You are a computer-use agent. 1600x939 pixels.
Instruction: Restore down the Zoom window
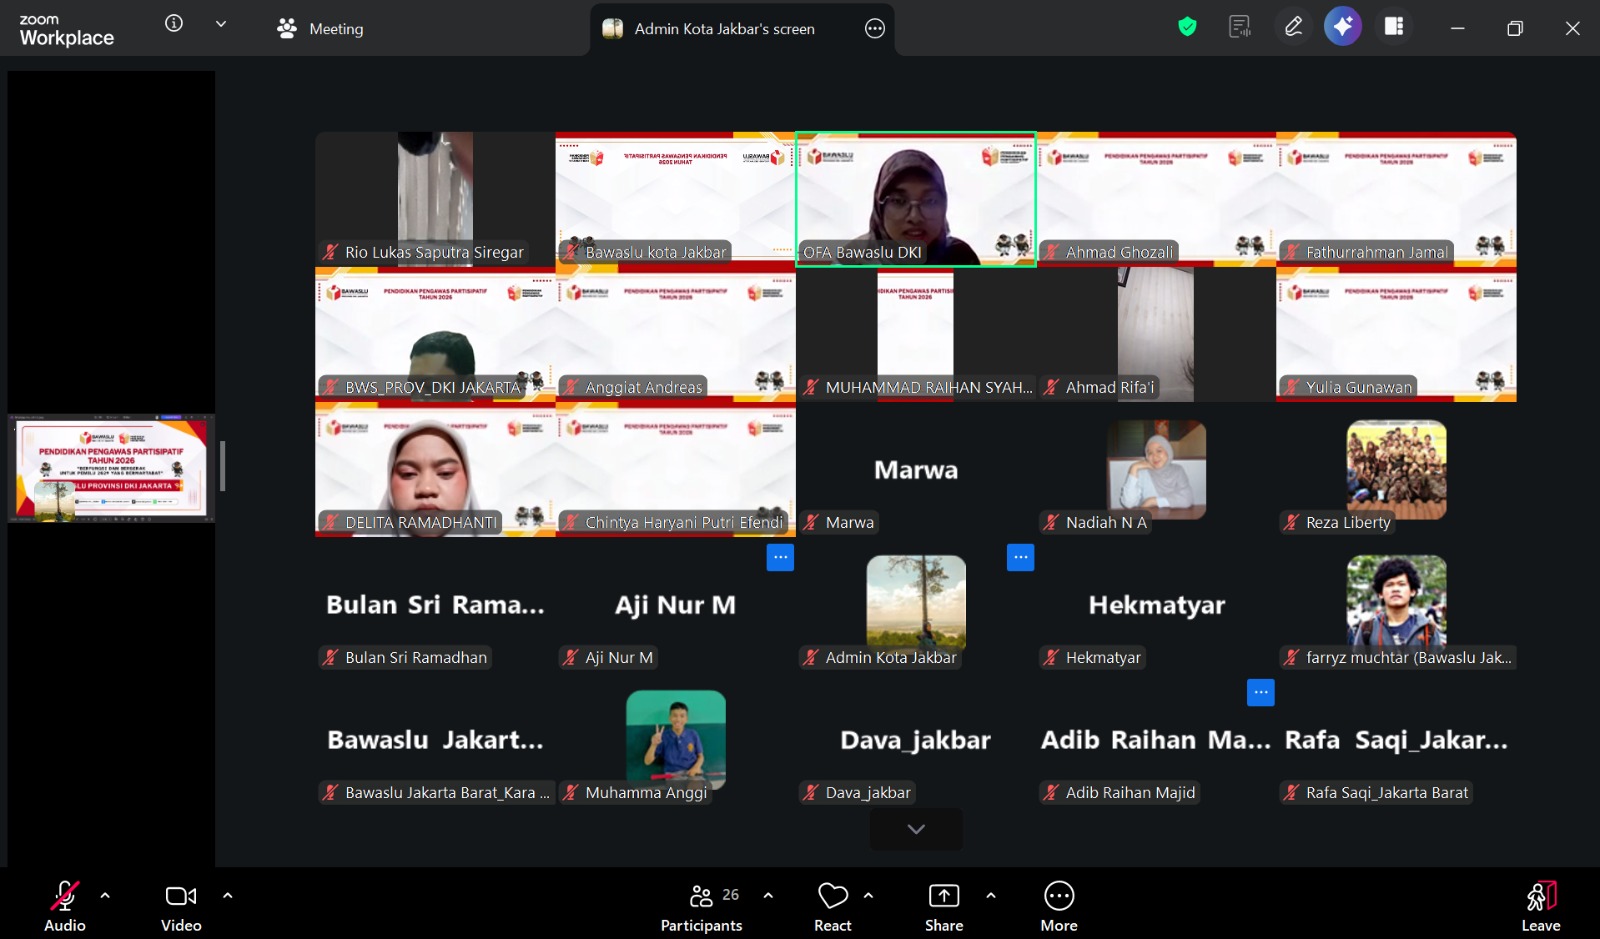click(x=1515, y=28)
